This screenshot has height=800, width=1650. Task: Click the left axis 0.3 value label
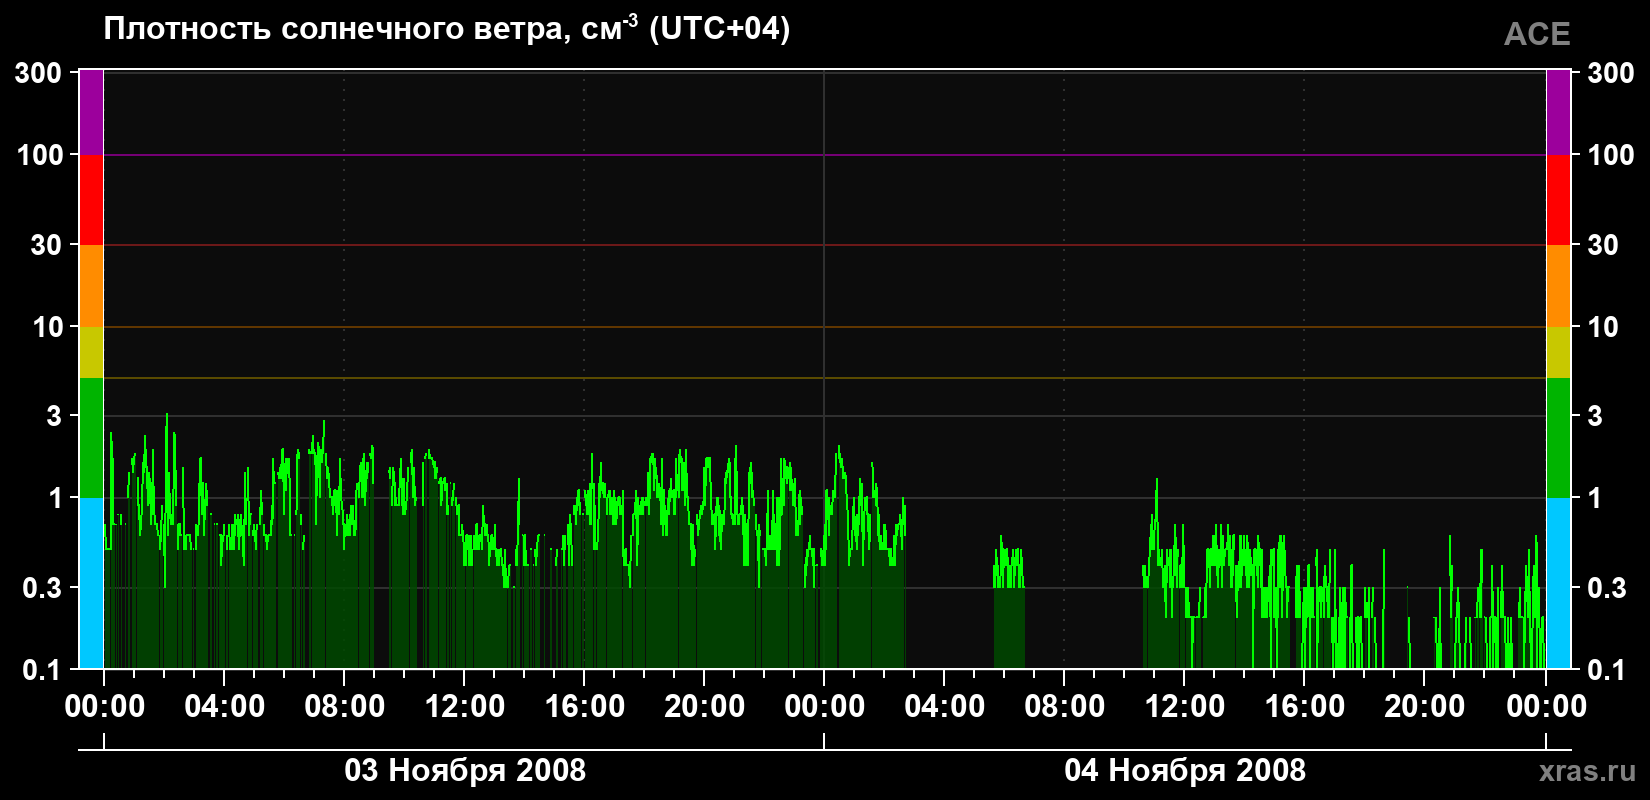tap(43, 588)
